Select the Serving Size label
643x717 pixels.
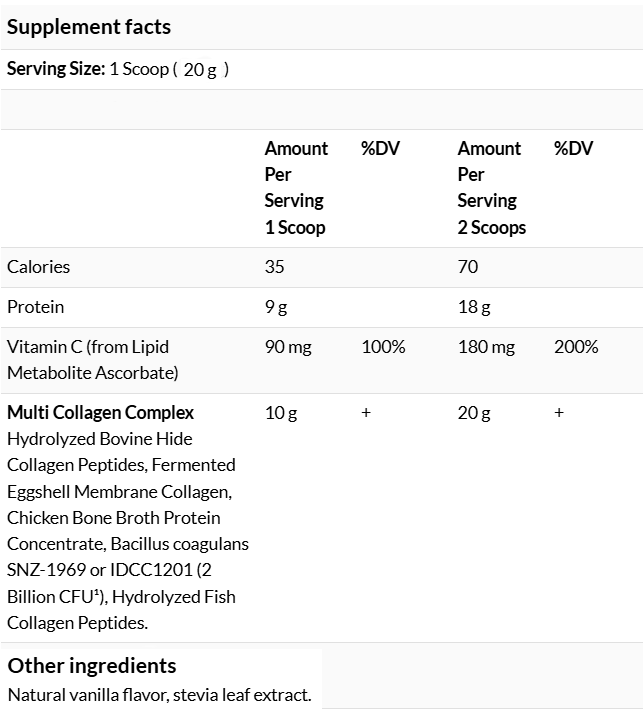click(56, 69)
